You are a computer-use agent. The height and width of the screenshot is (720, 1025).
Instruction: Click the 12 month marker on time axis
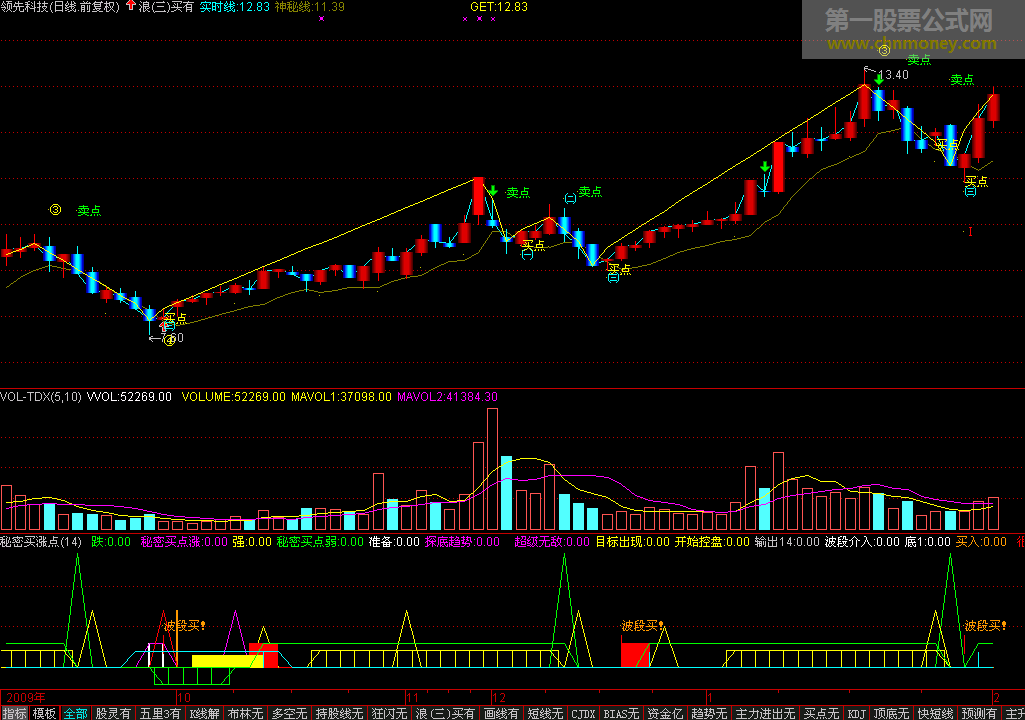499,698
